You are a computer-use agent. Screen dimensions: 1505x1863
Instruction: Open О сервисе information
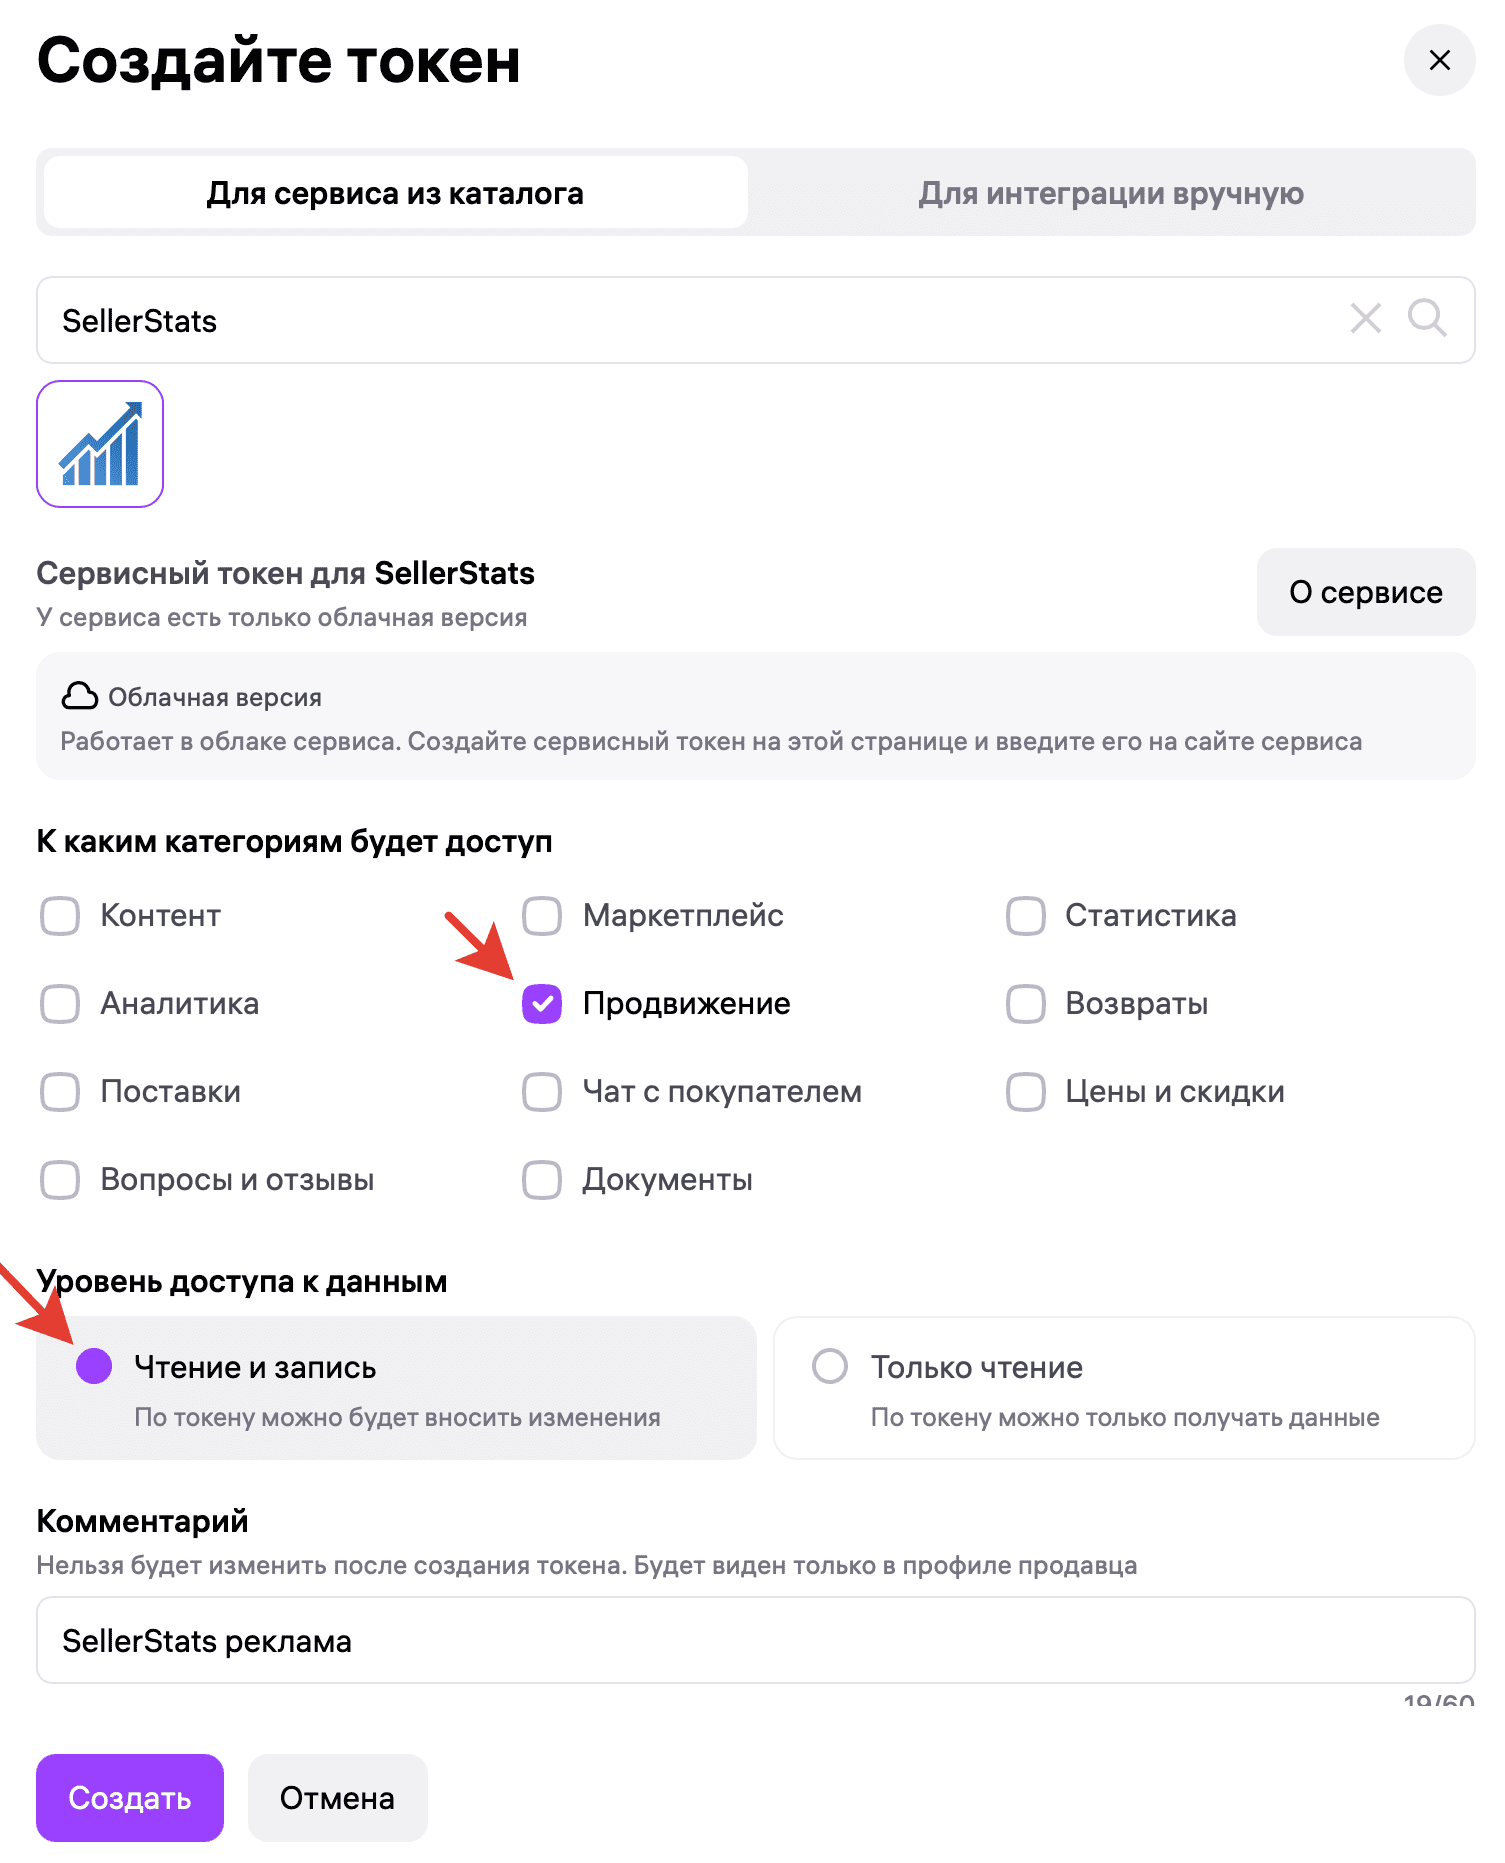pos(1364,592)
